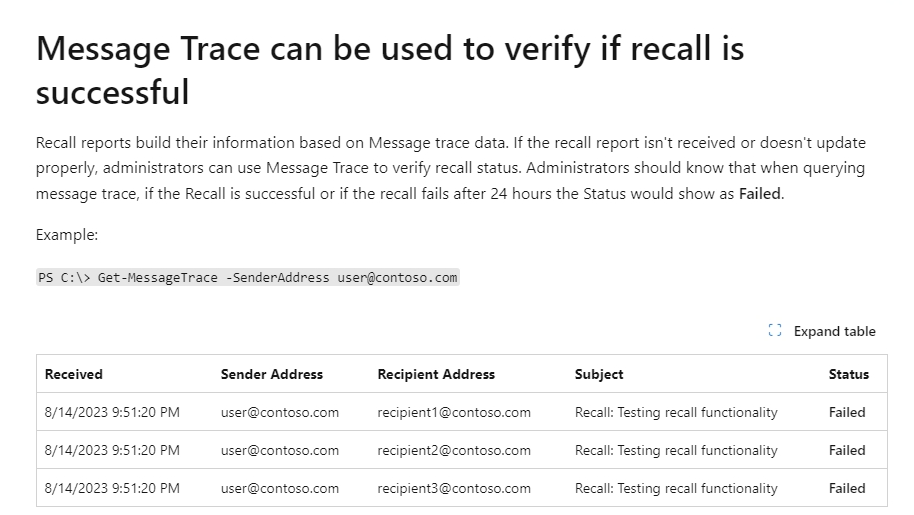Click the first row's Failed status

[x=847, y=412]
